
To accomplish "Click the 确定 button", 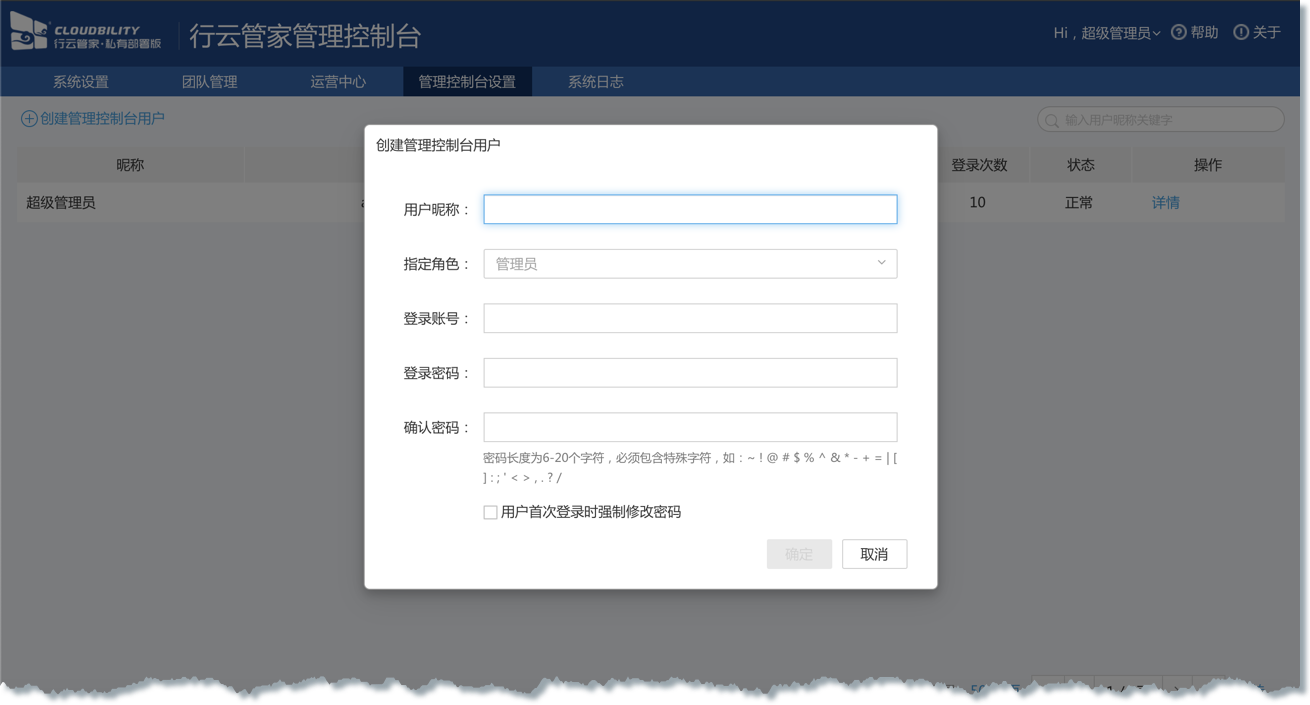I will 799,554.
